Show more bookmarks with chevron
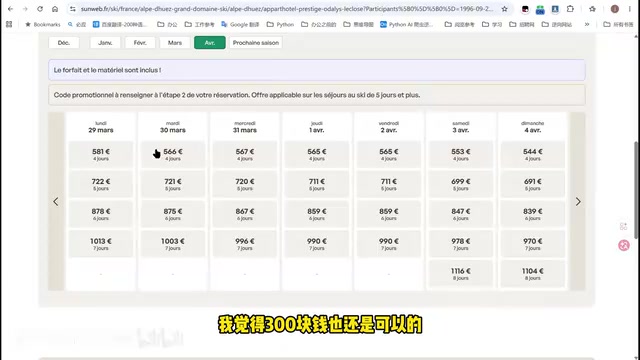The height and width of the screenshot is (360, 640). tap(587, 24)
